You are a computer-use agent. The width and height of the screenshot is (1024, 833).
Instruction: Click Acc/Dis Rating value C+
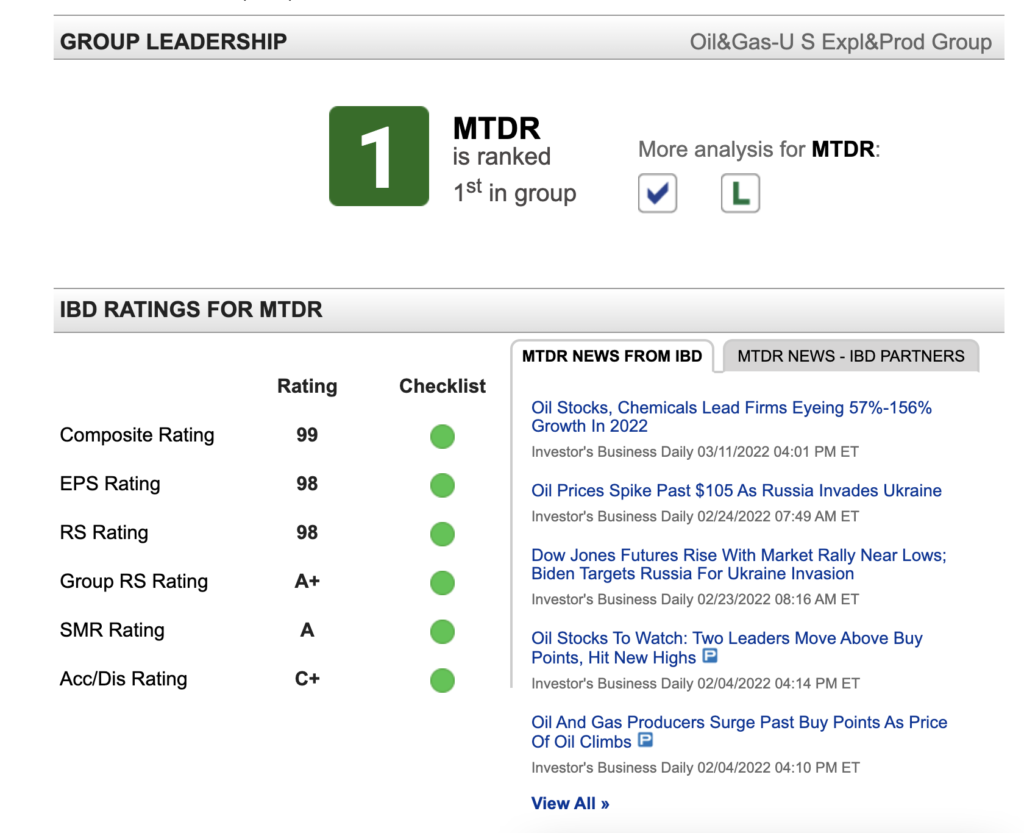(x=307, y=679)
